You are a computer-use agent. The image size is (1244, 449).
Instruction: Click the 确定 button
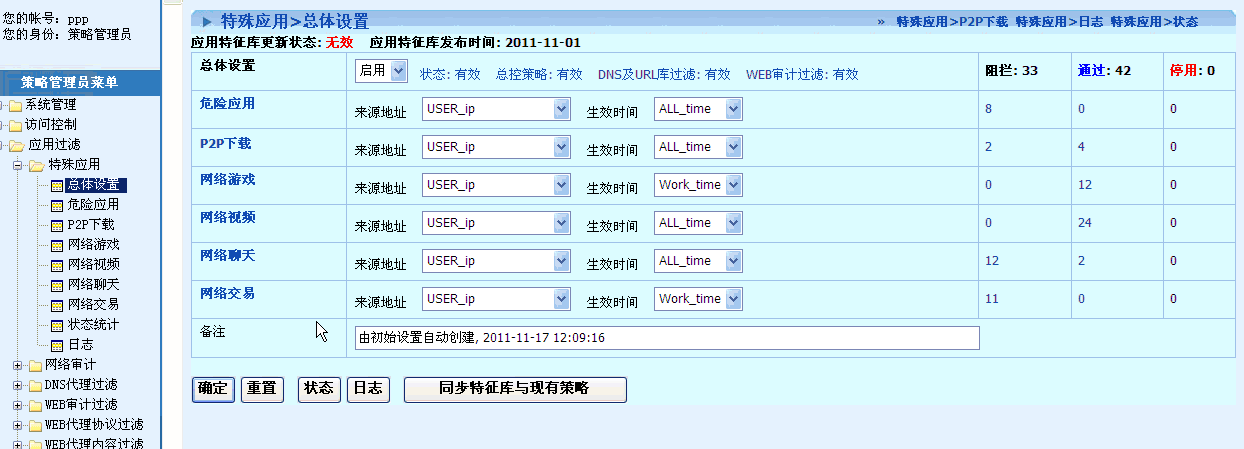click(212, 389)
